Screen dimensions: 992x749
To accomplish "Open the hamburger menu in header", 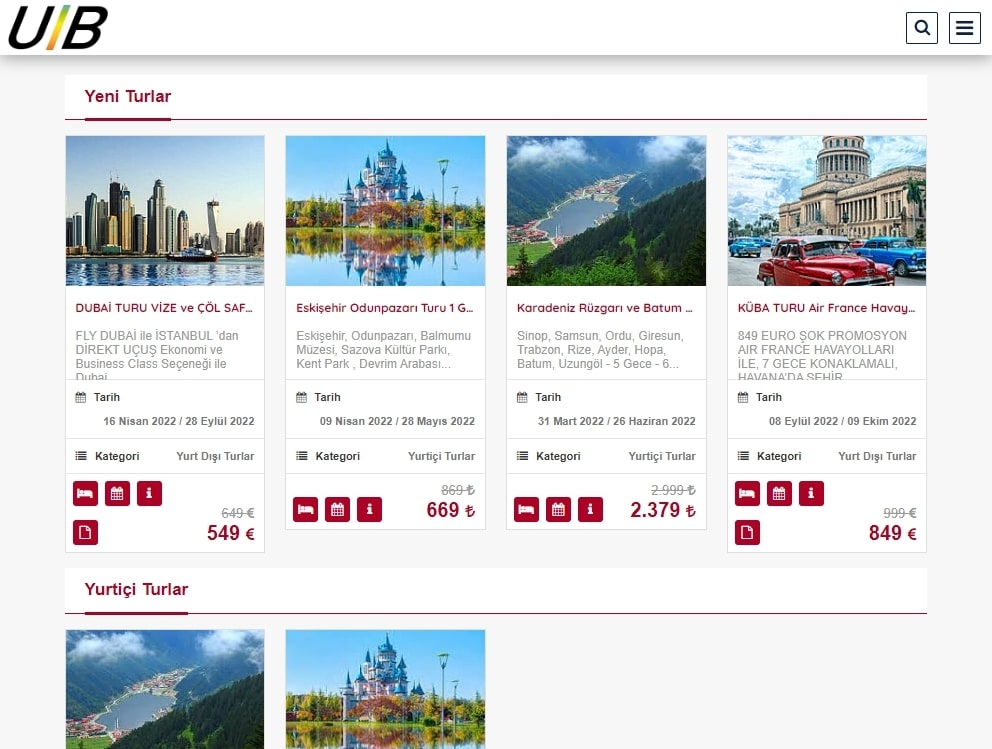I will point(964,28).
